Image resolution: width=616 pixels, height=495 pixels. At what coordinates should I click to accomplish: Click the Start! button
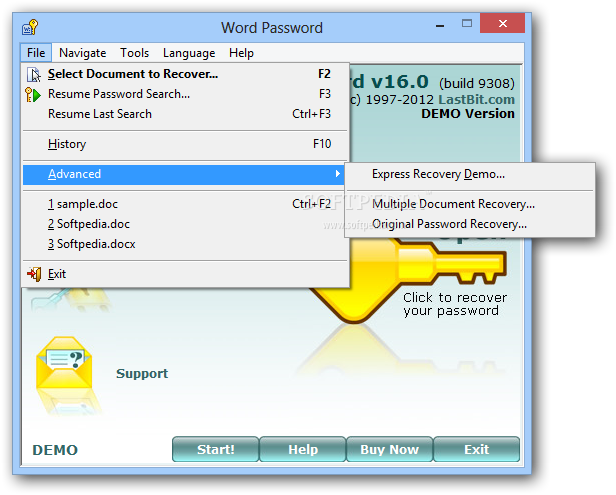pos(216,449)
